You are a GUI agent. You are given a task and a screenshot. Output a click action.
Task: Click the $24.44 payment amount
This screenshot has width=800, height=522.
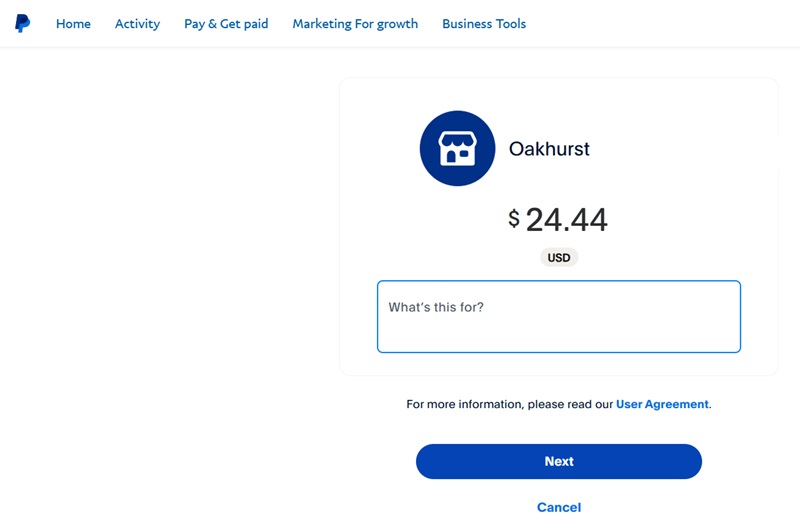point(558,220)
